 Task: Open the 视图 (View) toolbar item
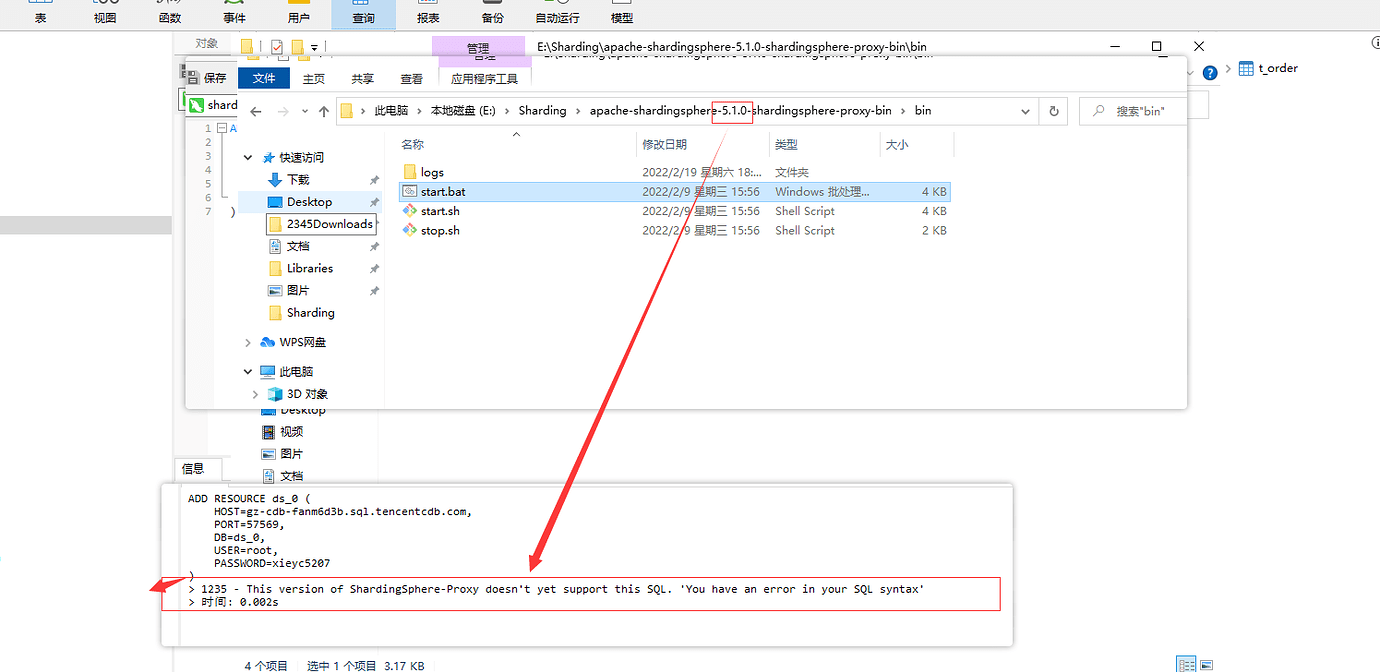[x=105, y=14]
